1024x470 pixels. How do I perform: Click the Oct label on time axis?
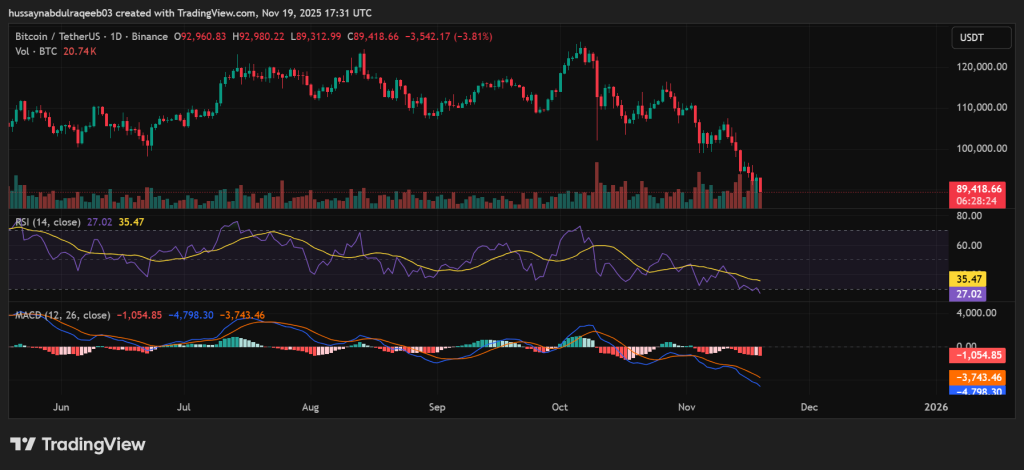[560, 408]
